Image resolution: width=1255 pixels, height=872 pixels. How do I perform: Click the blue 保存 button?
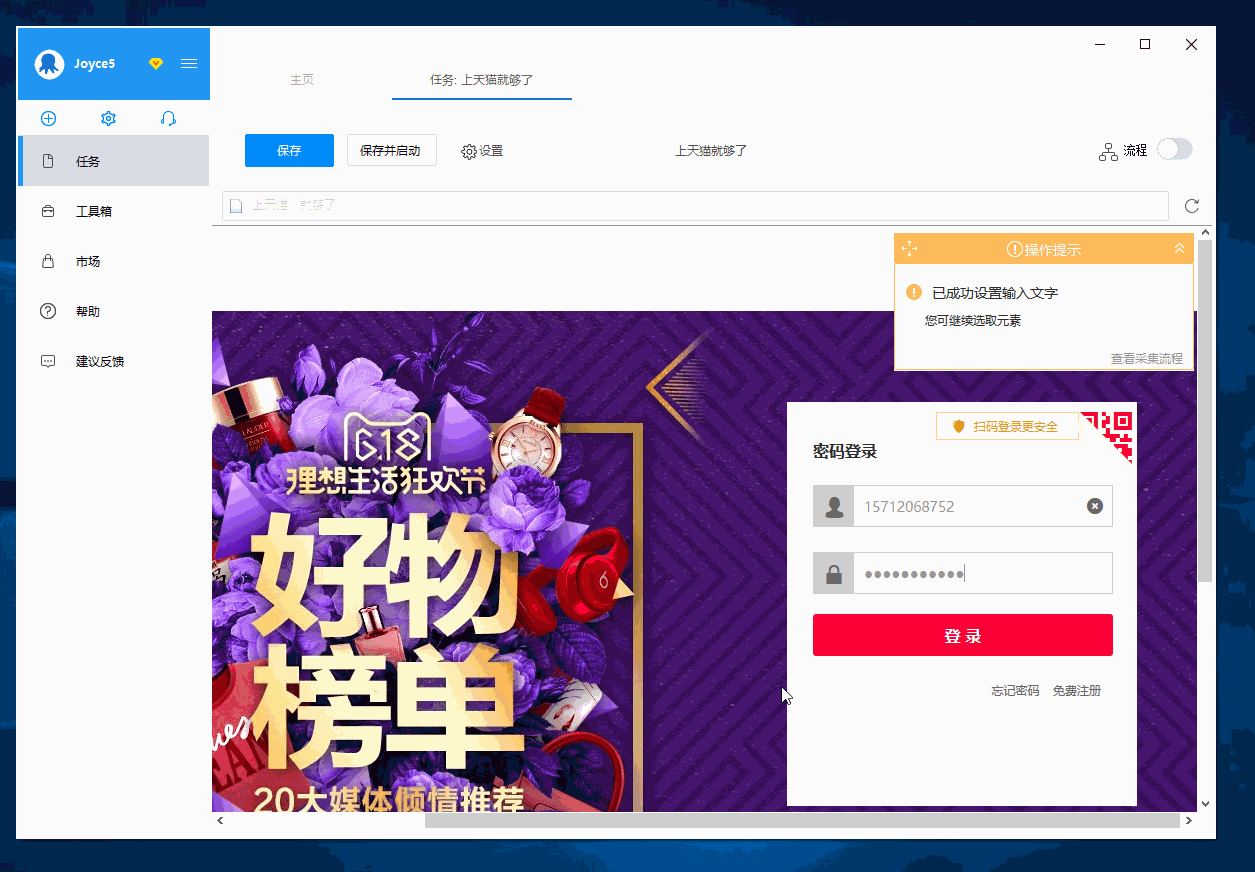click(289, 151)
